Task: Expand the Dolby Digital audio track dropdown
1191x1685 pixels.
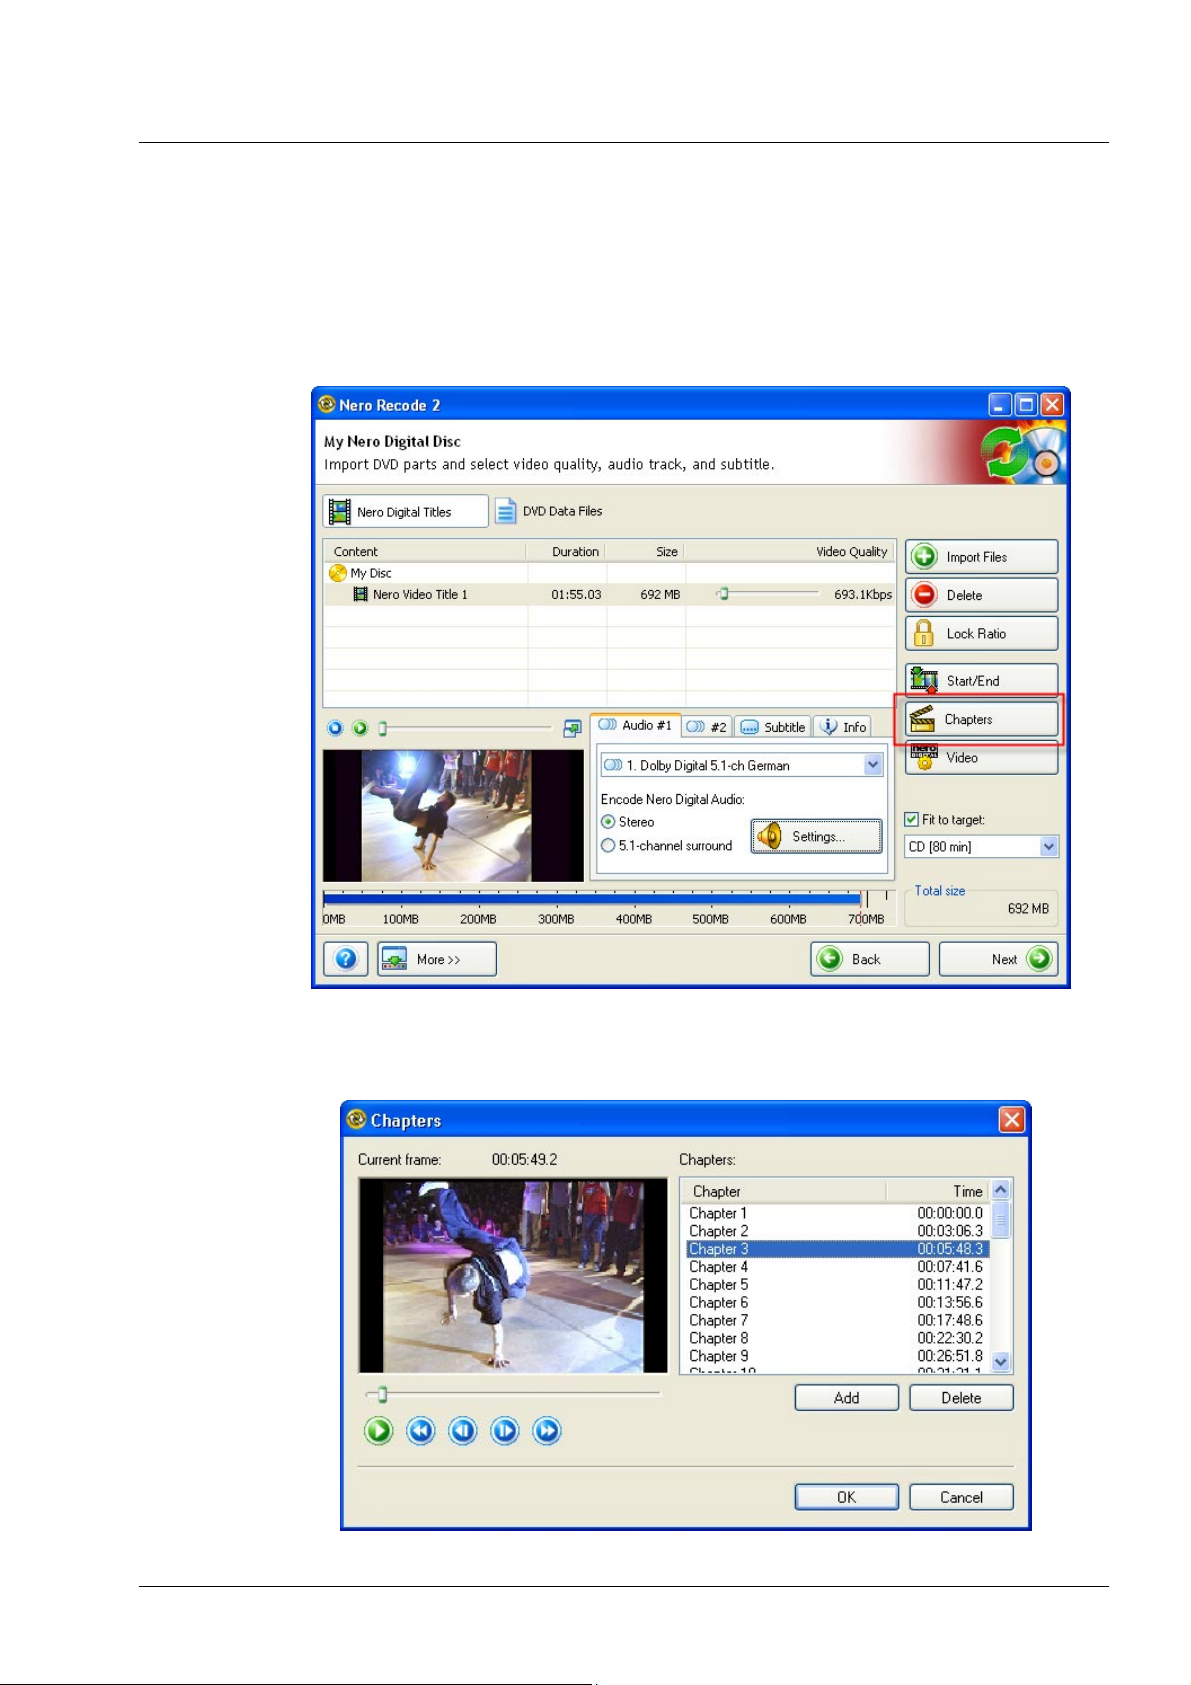Action: pos(873,765)
